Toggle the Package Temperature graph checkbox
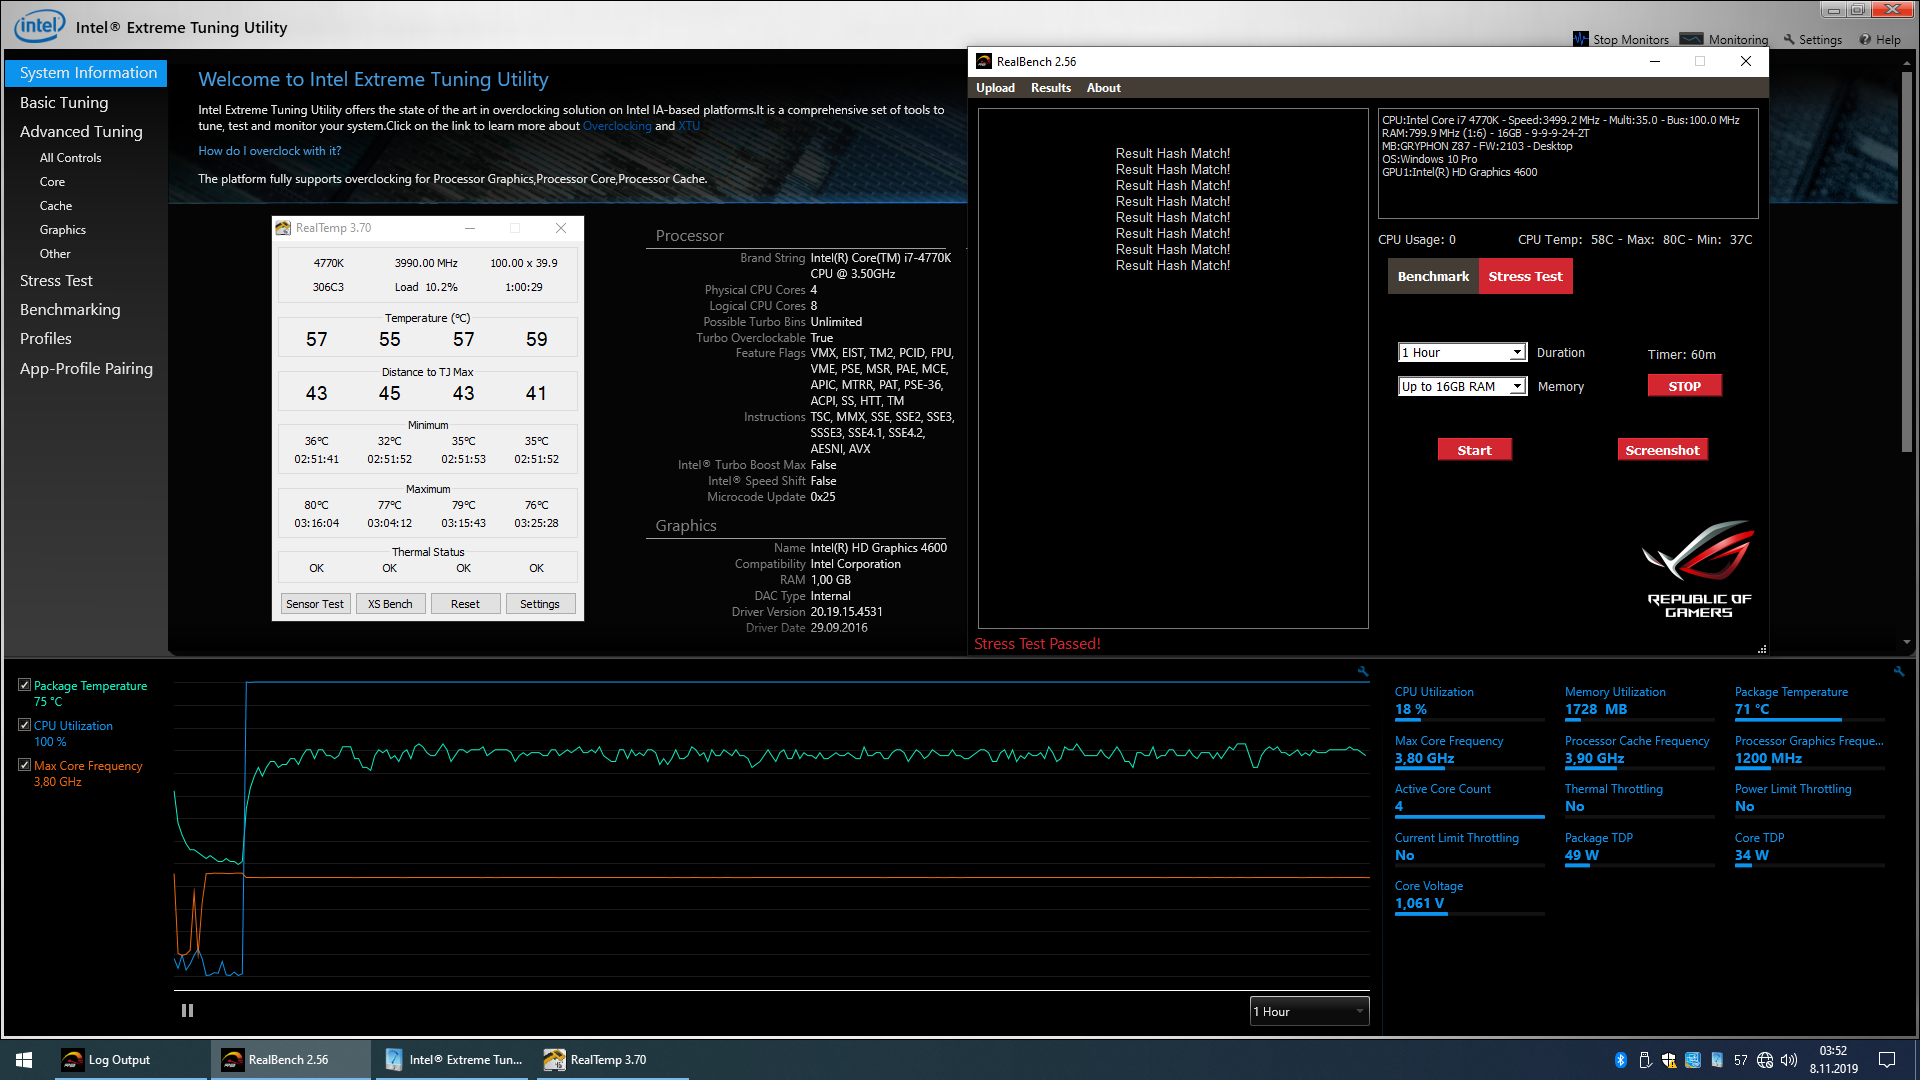Viewport: 1920px width, 1080px height. pyautogui.click(x=24, y=685)
